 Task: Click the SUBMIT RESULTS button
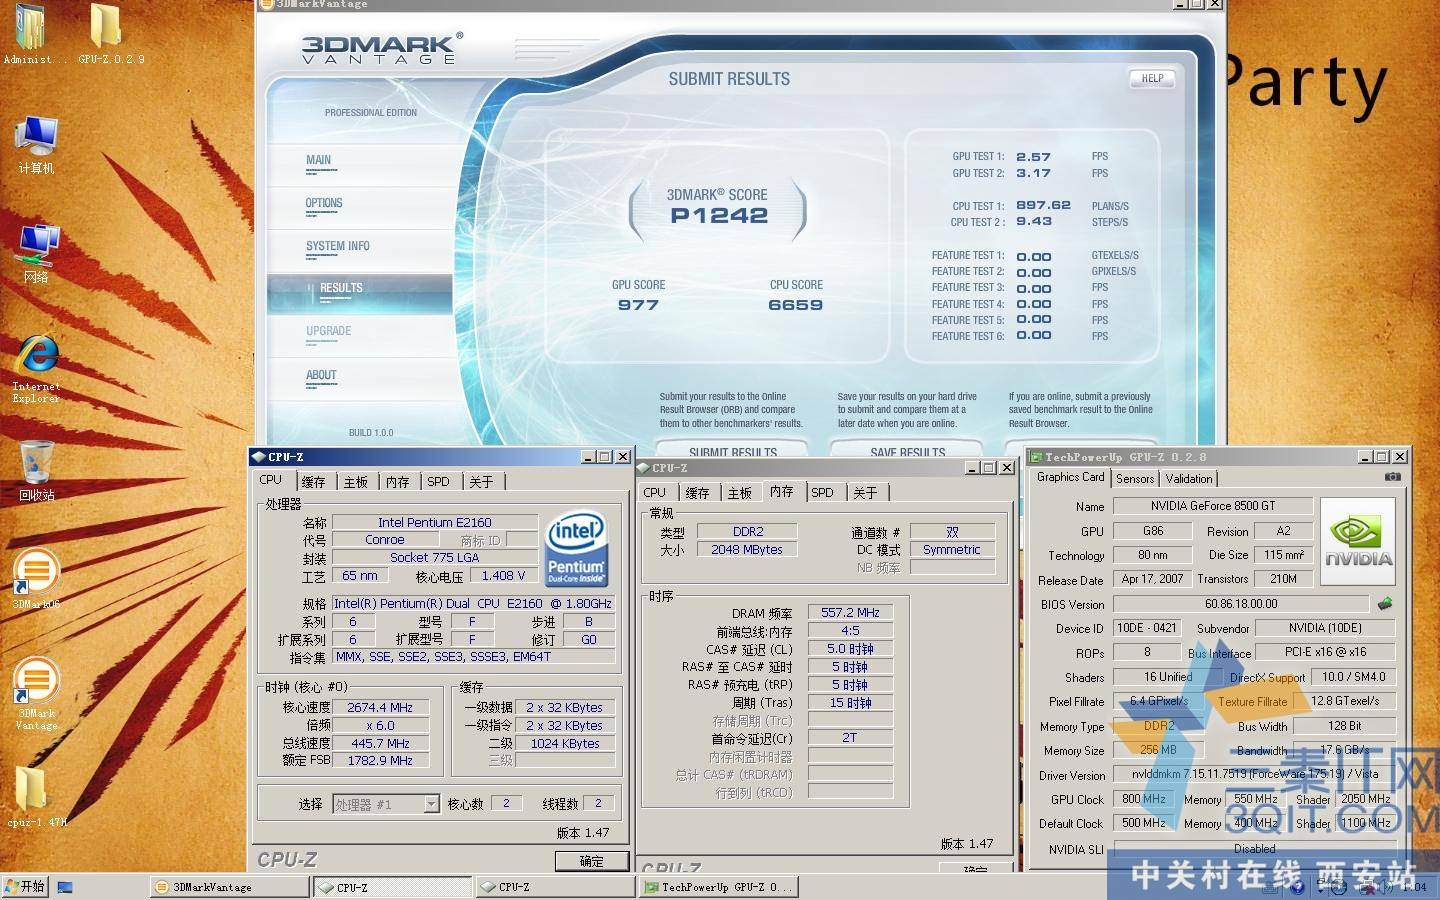(x=733, y=451)
